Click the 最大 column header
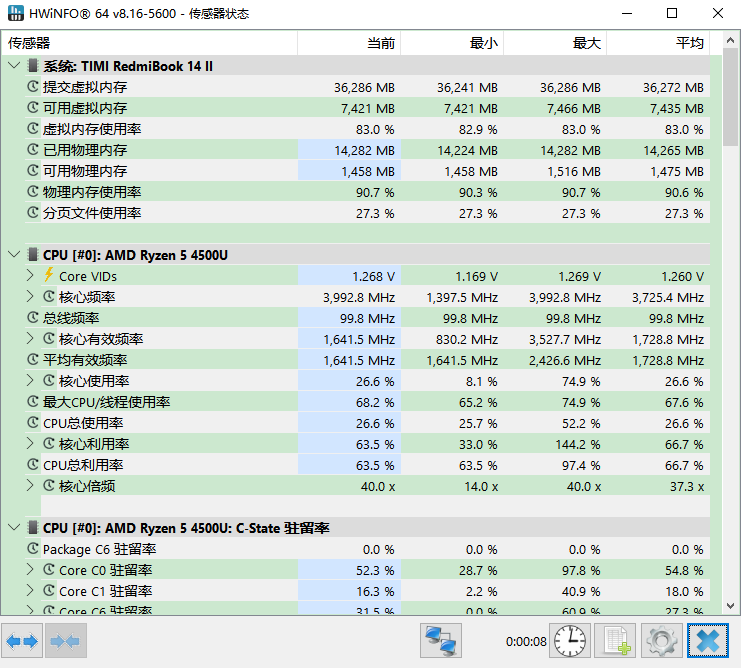 (x=555, y=43)
